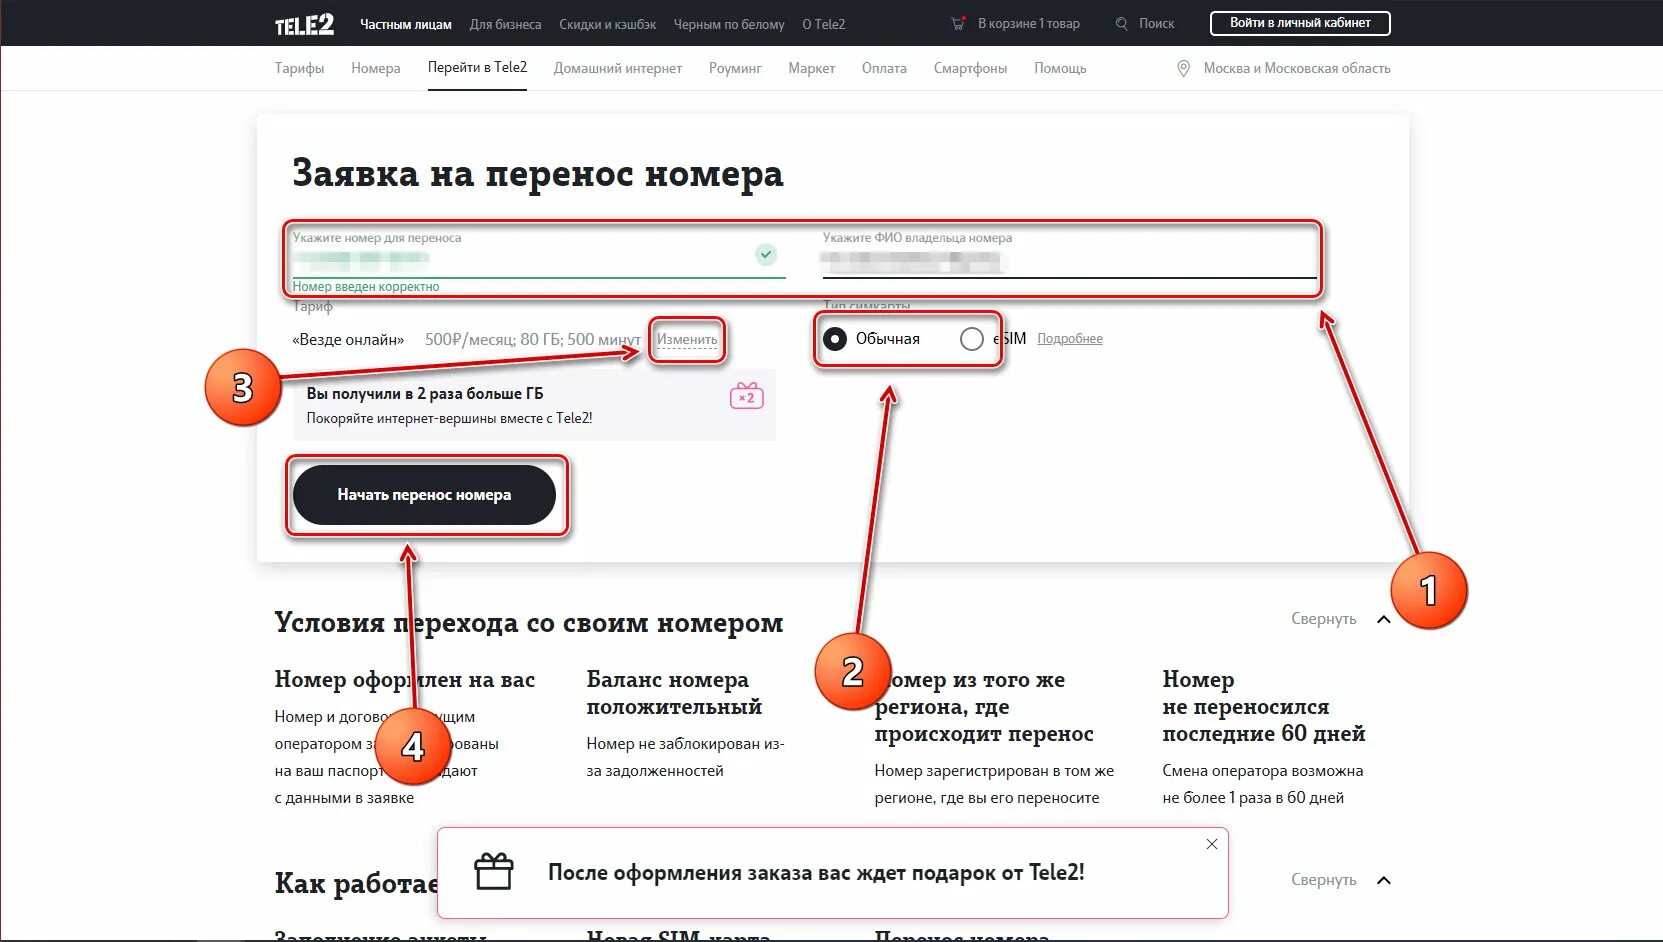Image resolution: width=1663 pixels, height=942 pixels.
Task: Open Скидки и кэшбэк page
Action: click(607, 24)
